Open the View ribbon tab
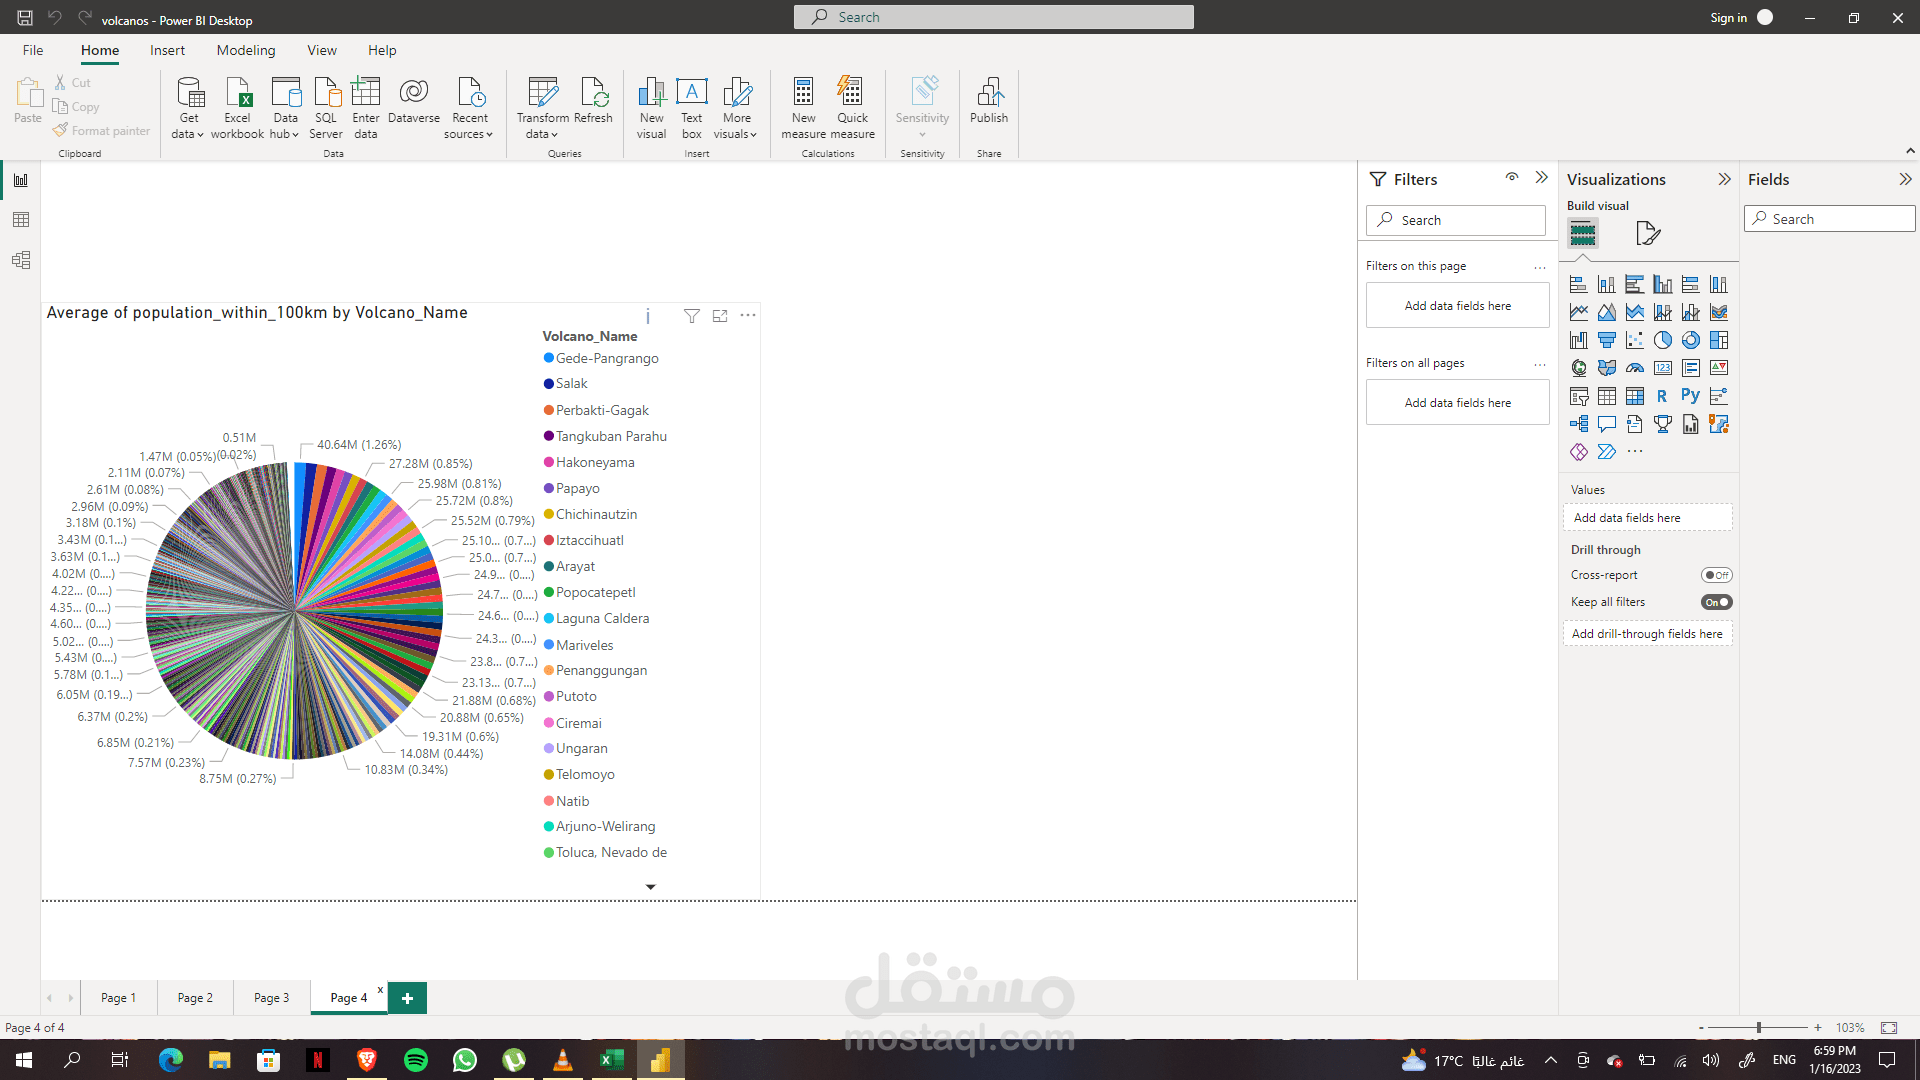 click(x=322, y=50)
